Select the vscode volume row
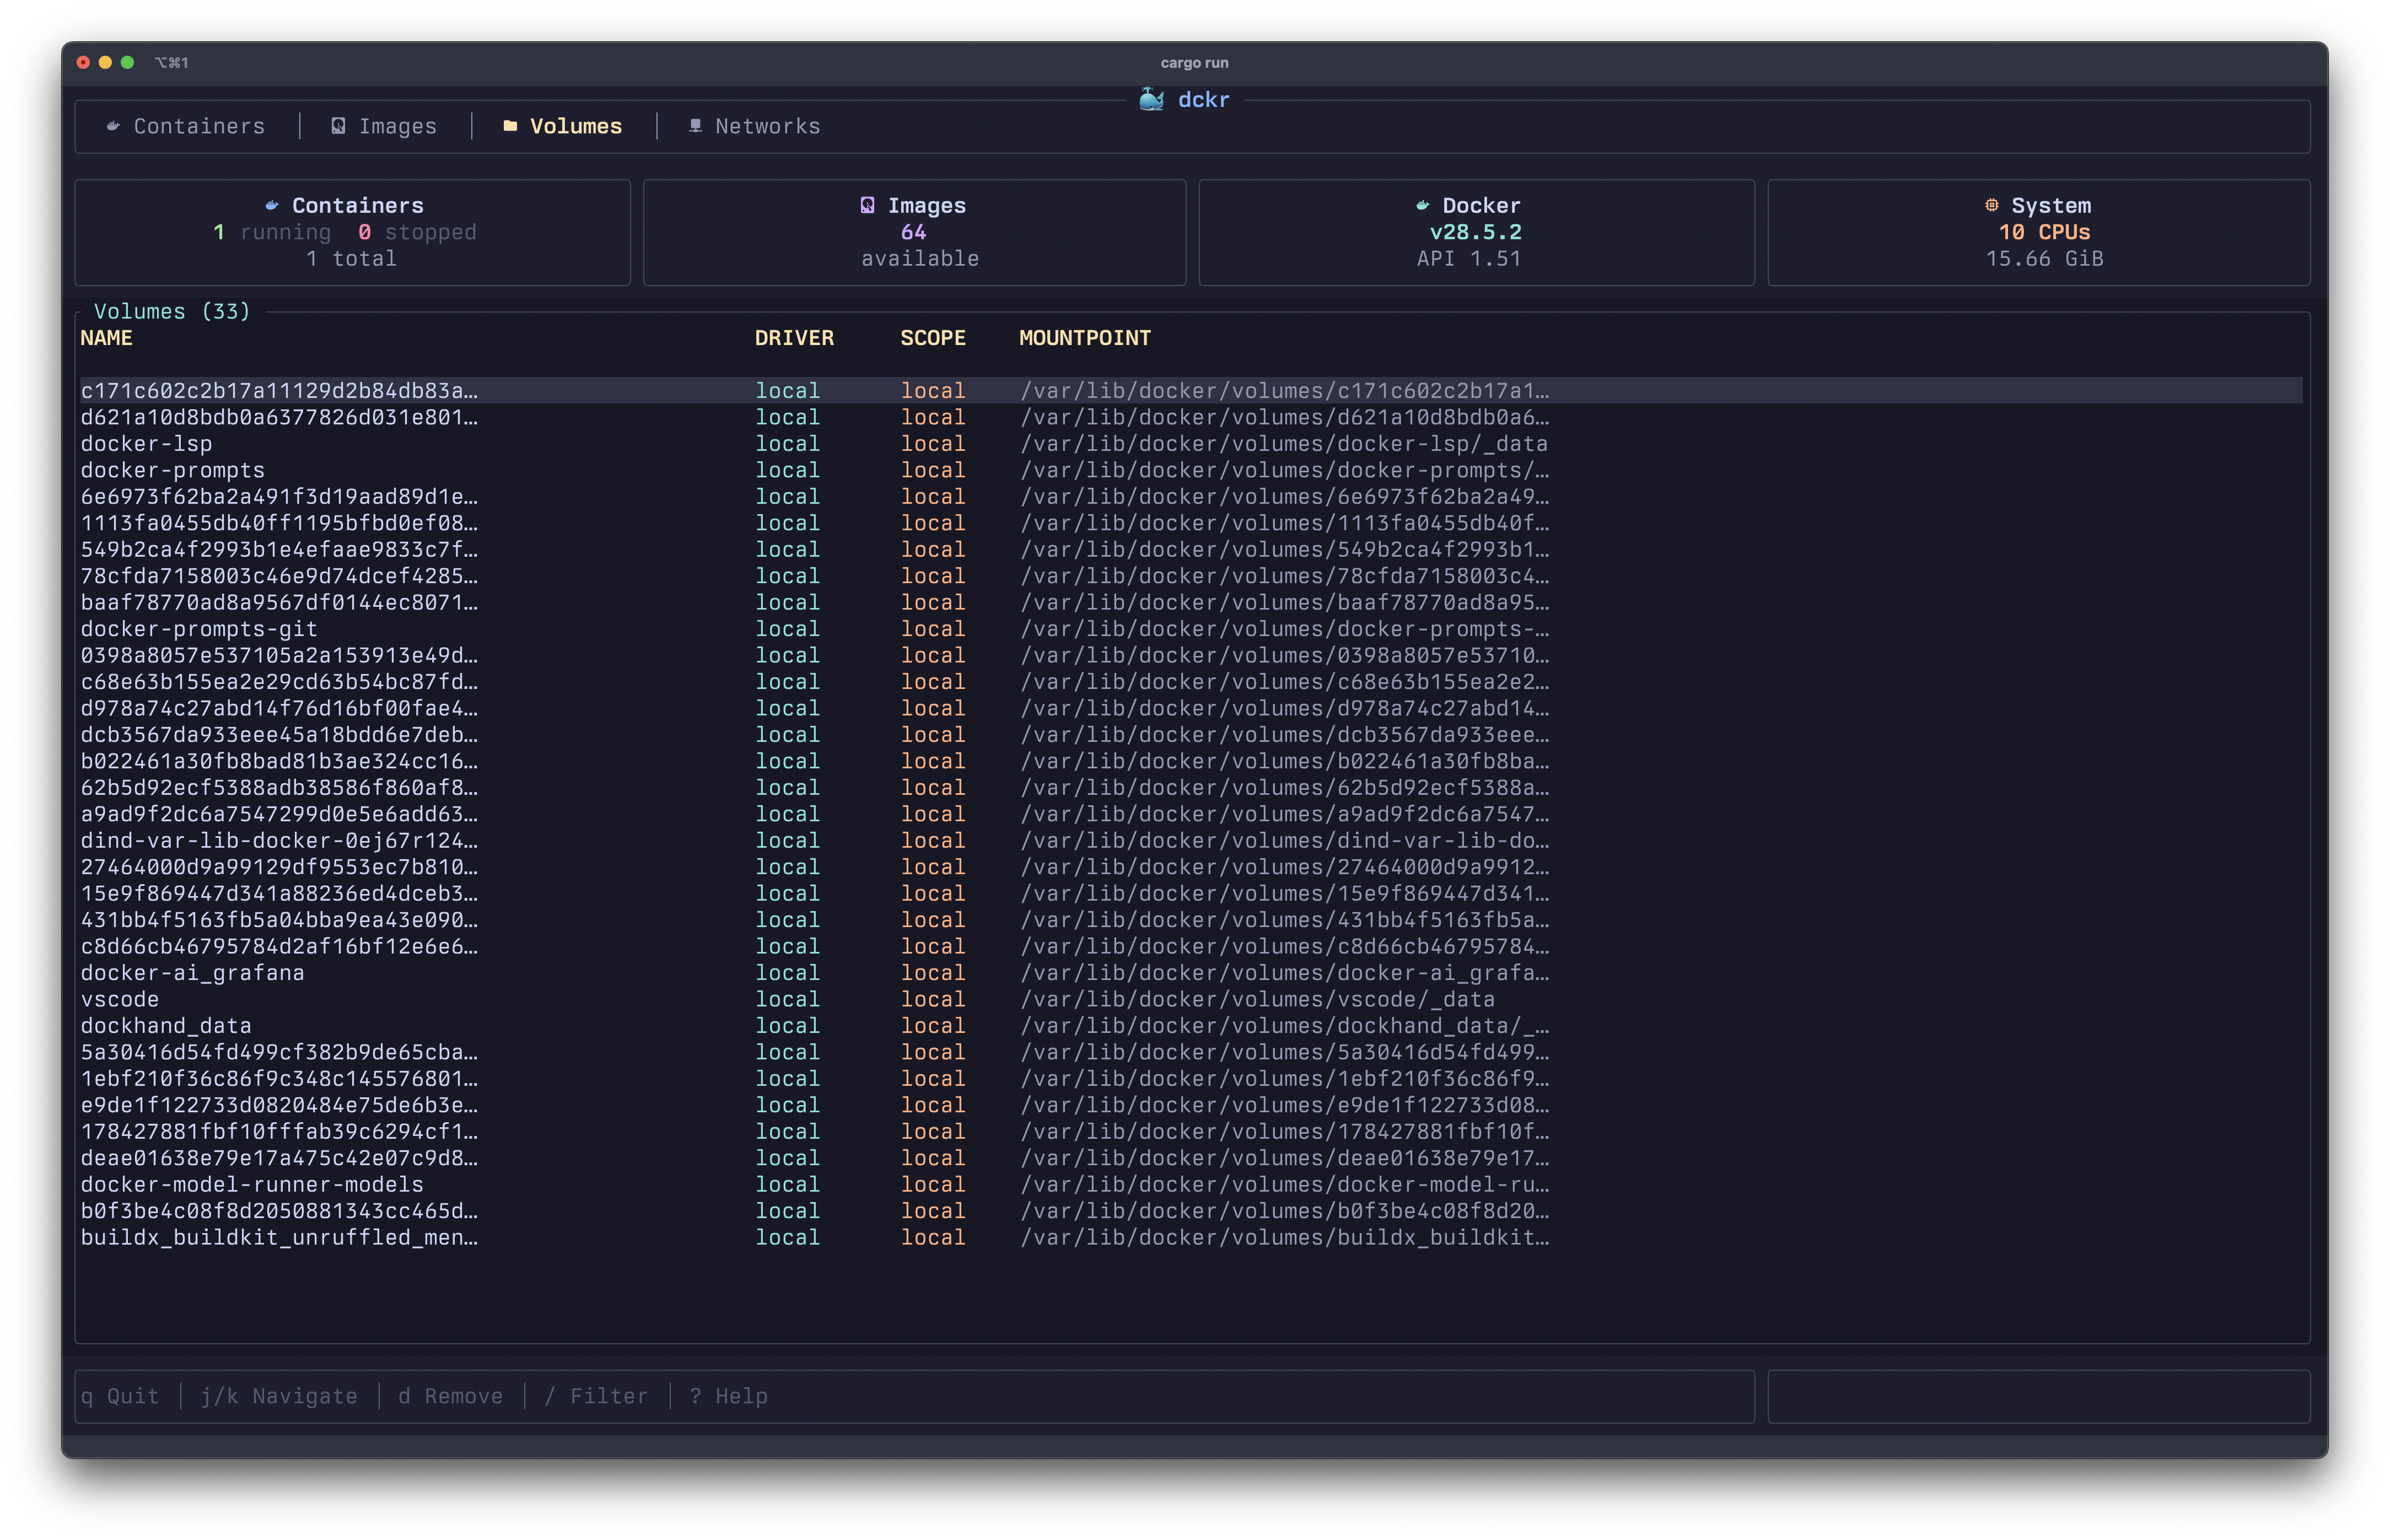This screenshot has width=2390, height=1540. [x=120, y=999]
